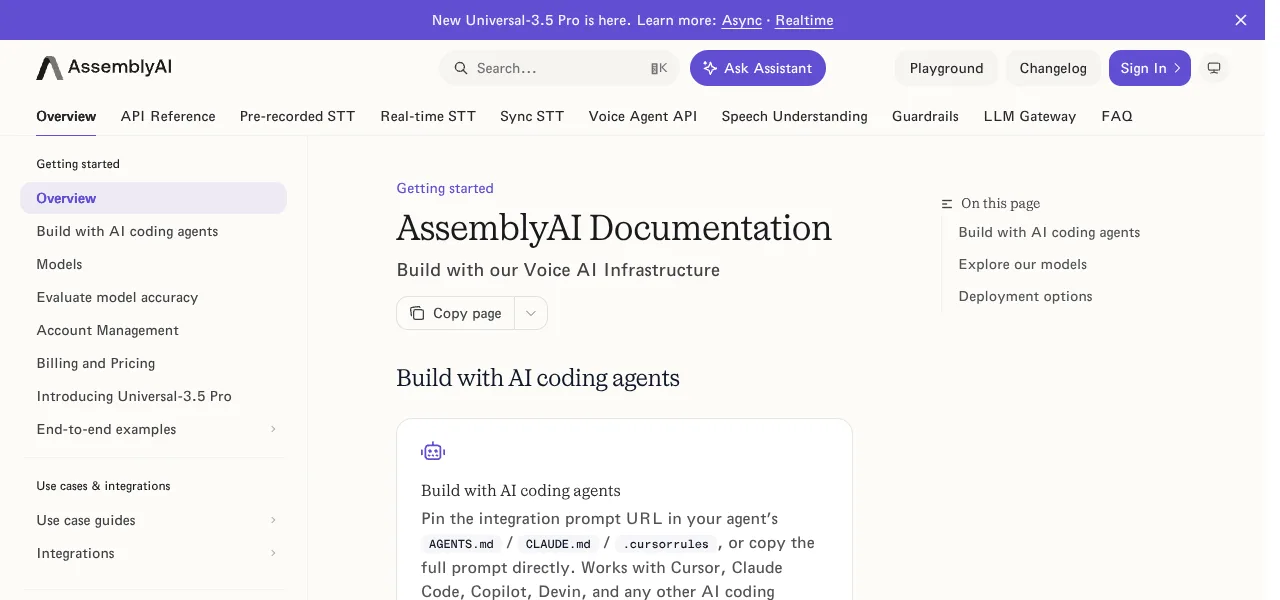Click the On this page list icon

tap(947, 204)
